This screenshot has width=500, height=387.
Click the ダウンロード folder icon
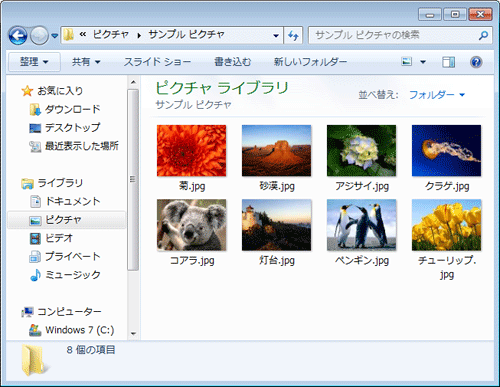coord(35,109)
